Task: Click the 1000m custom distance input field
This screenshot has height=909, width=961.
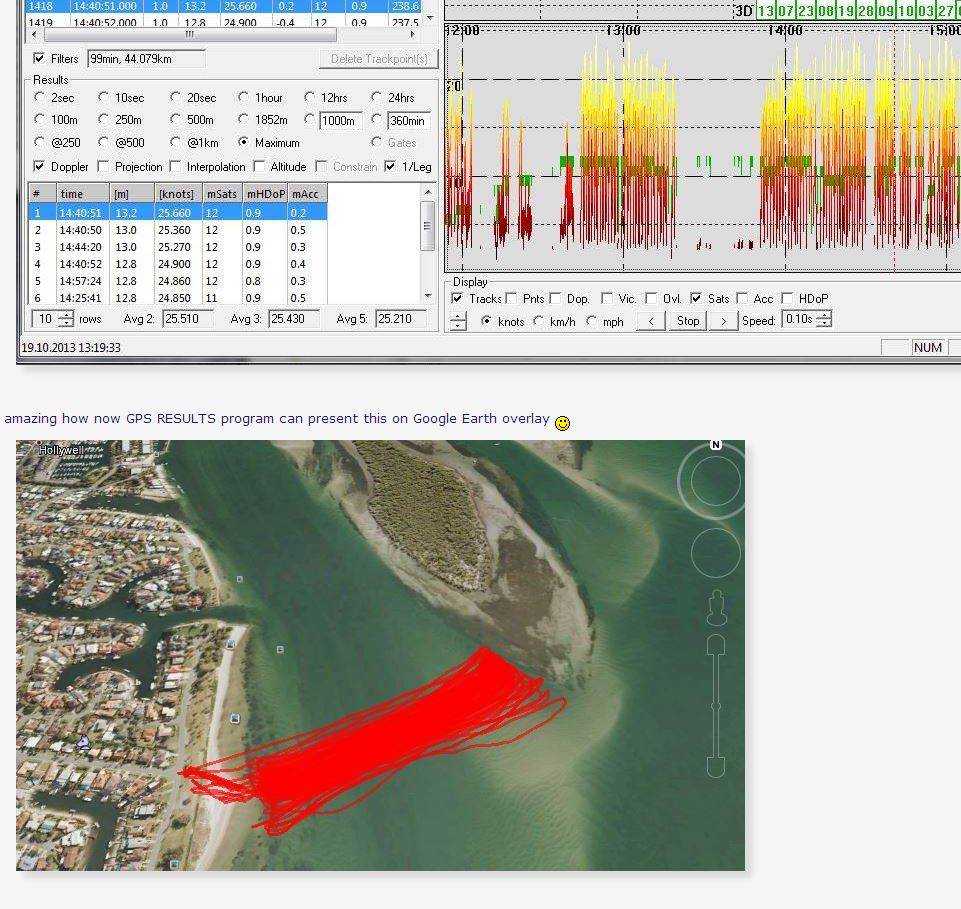Action: pos(340,120)
